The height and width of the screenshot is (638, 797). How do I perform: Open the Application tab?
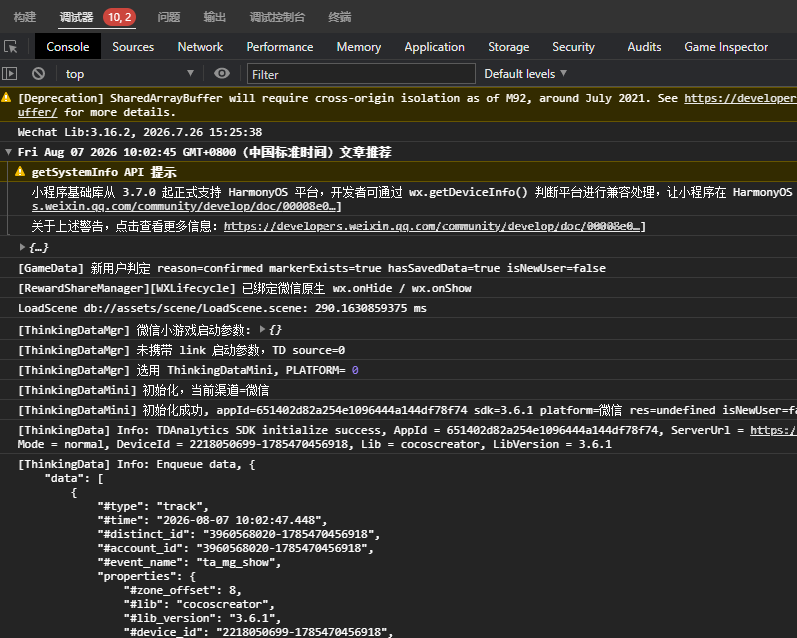pos(434,47)
